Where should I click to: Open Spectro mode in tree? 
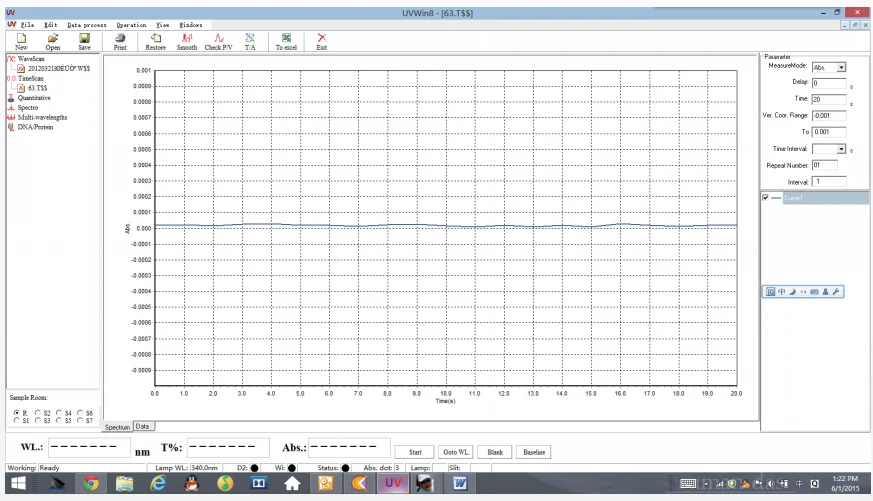tap(28, 107)
